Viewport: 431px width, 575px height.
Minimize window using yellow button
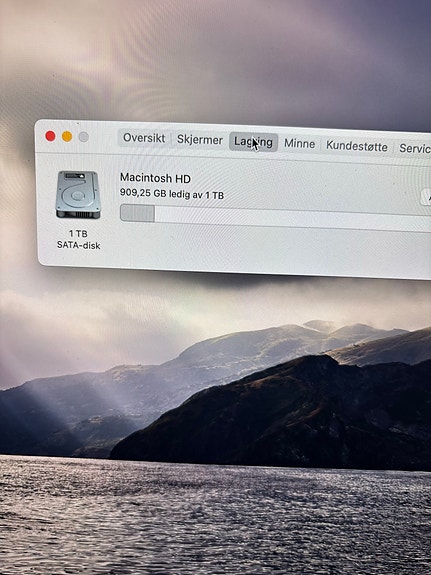click(67, 136)
